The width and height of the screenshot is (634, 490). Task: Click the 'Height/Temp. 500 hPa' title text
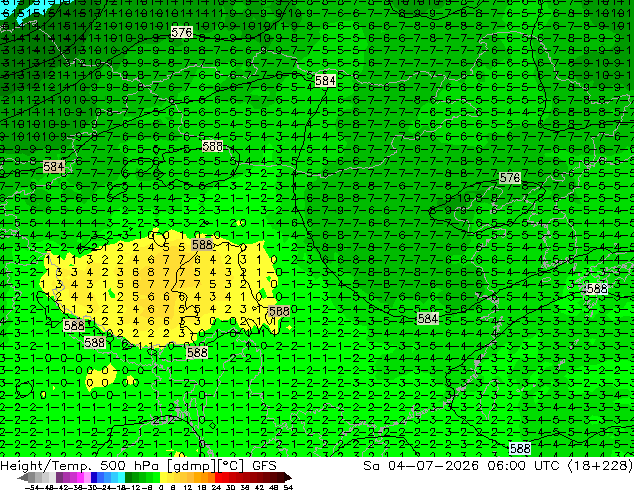pyautogui.click(x=79, y=466)
